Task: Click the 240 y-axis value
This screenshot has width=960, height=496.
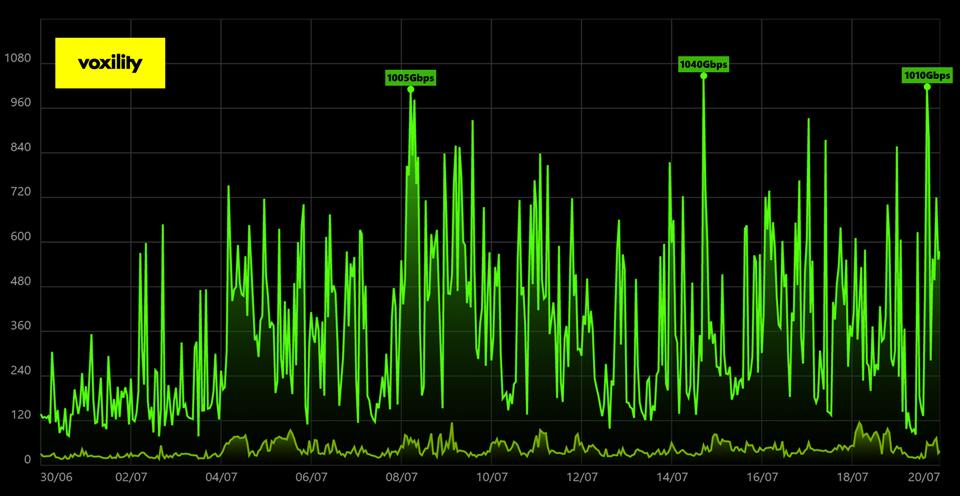Action: [x=21, y=370]
